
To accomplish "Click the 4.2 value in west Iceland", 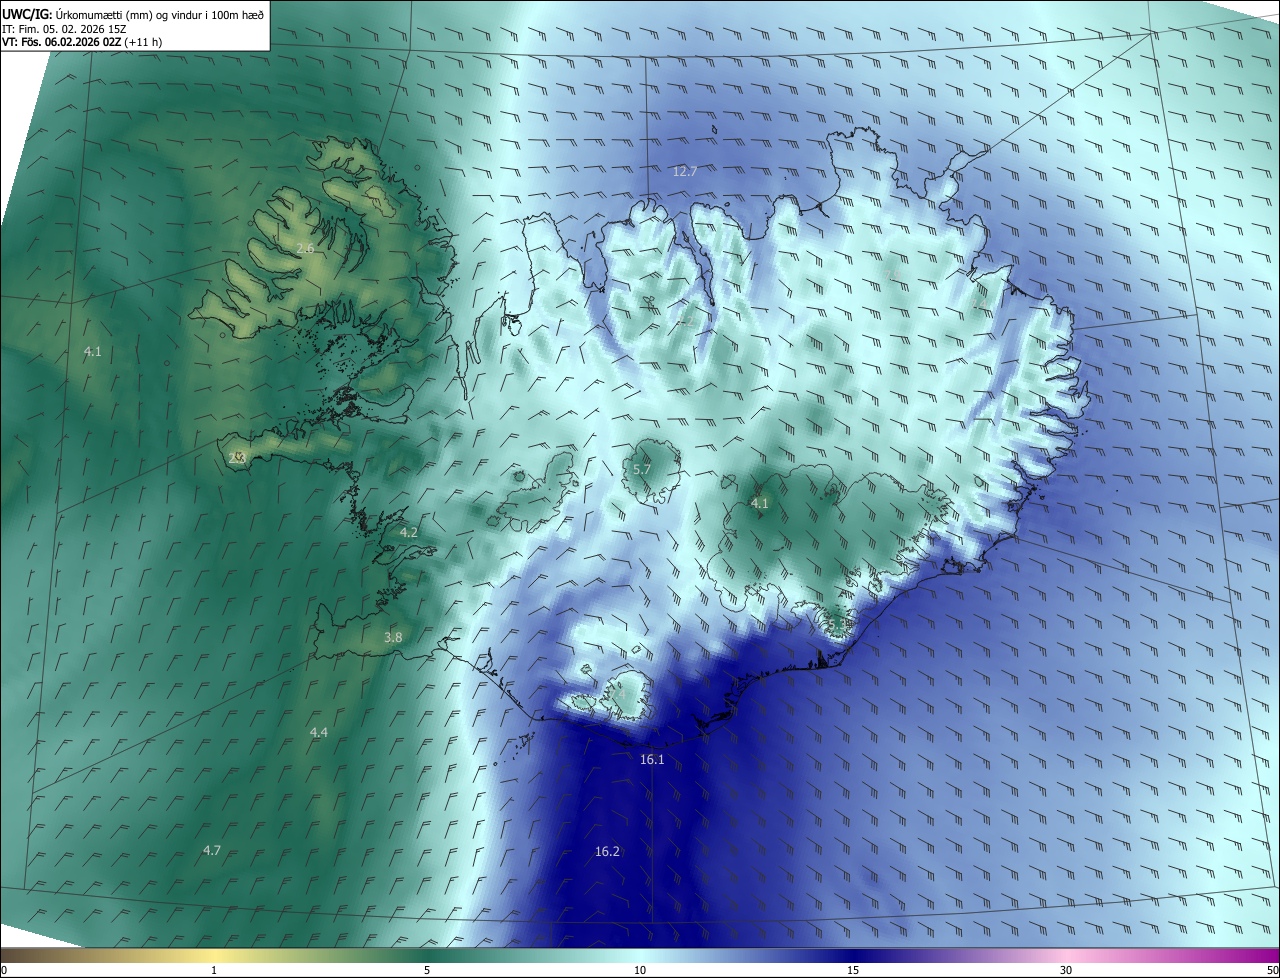I will [x=408, y=532].
